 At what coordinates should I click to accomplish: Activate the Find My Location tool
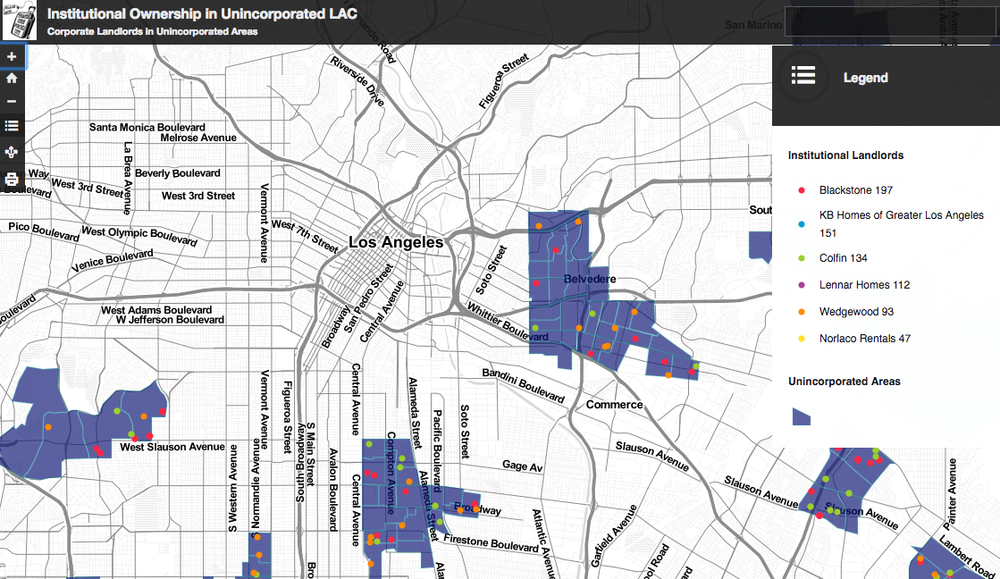12,152
